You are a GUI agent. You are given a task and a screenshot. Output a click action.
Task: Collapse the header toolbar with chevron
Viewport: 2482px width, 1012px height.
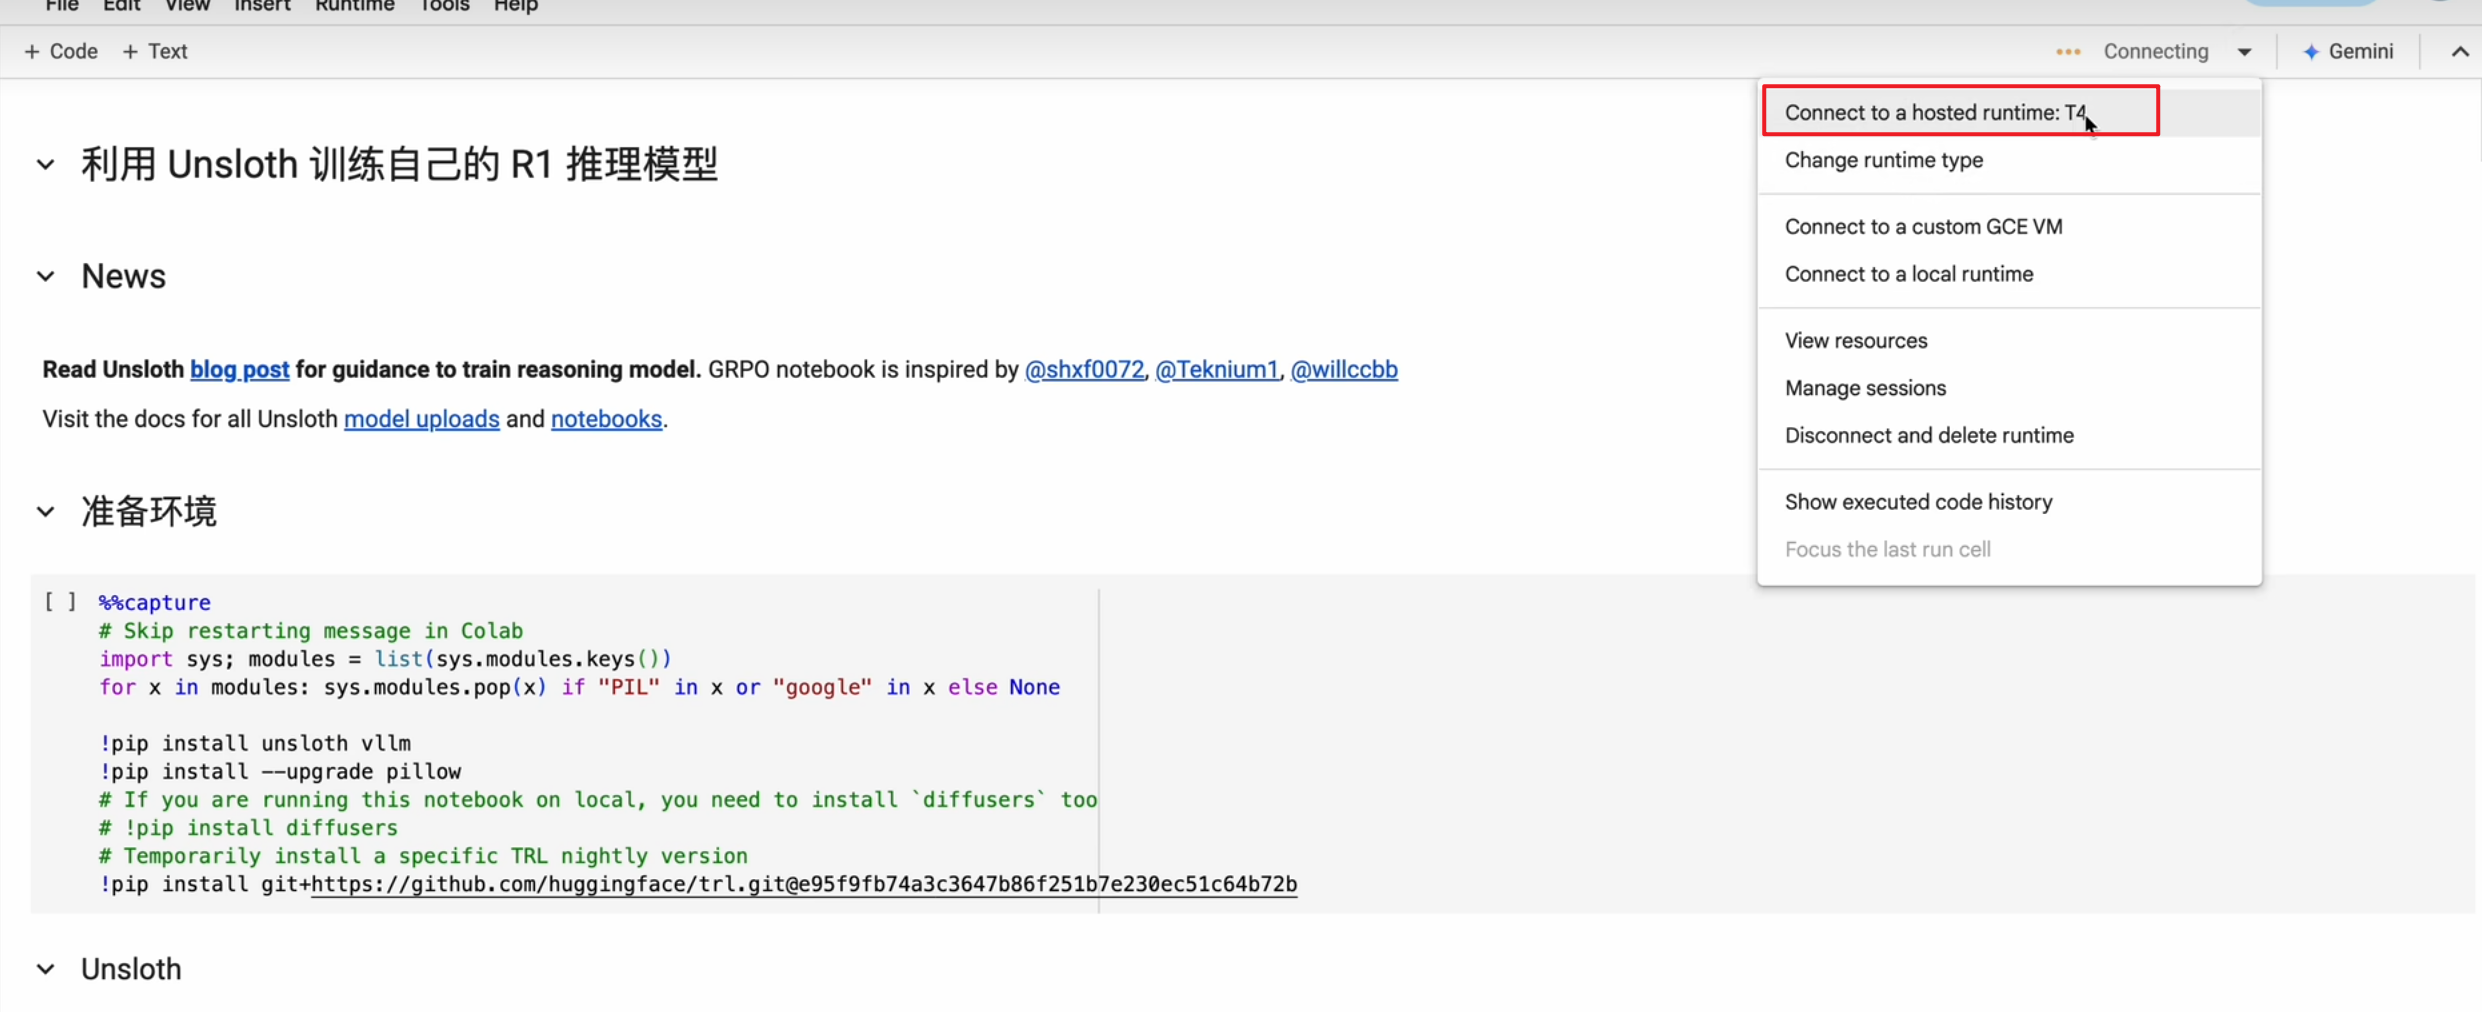2460,52
